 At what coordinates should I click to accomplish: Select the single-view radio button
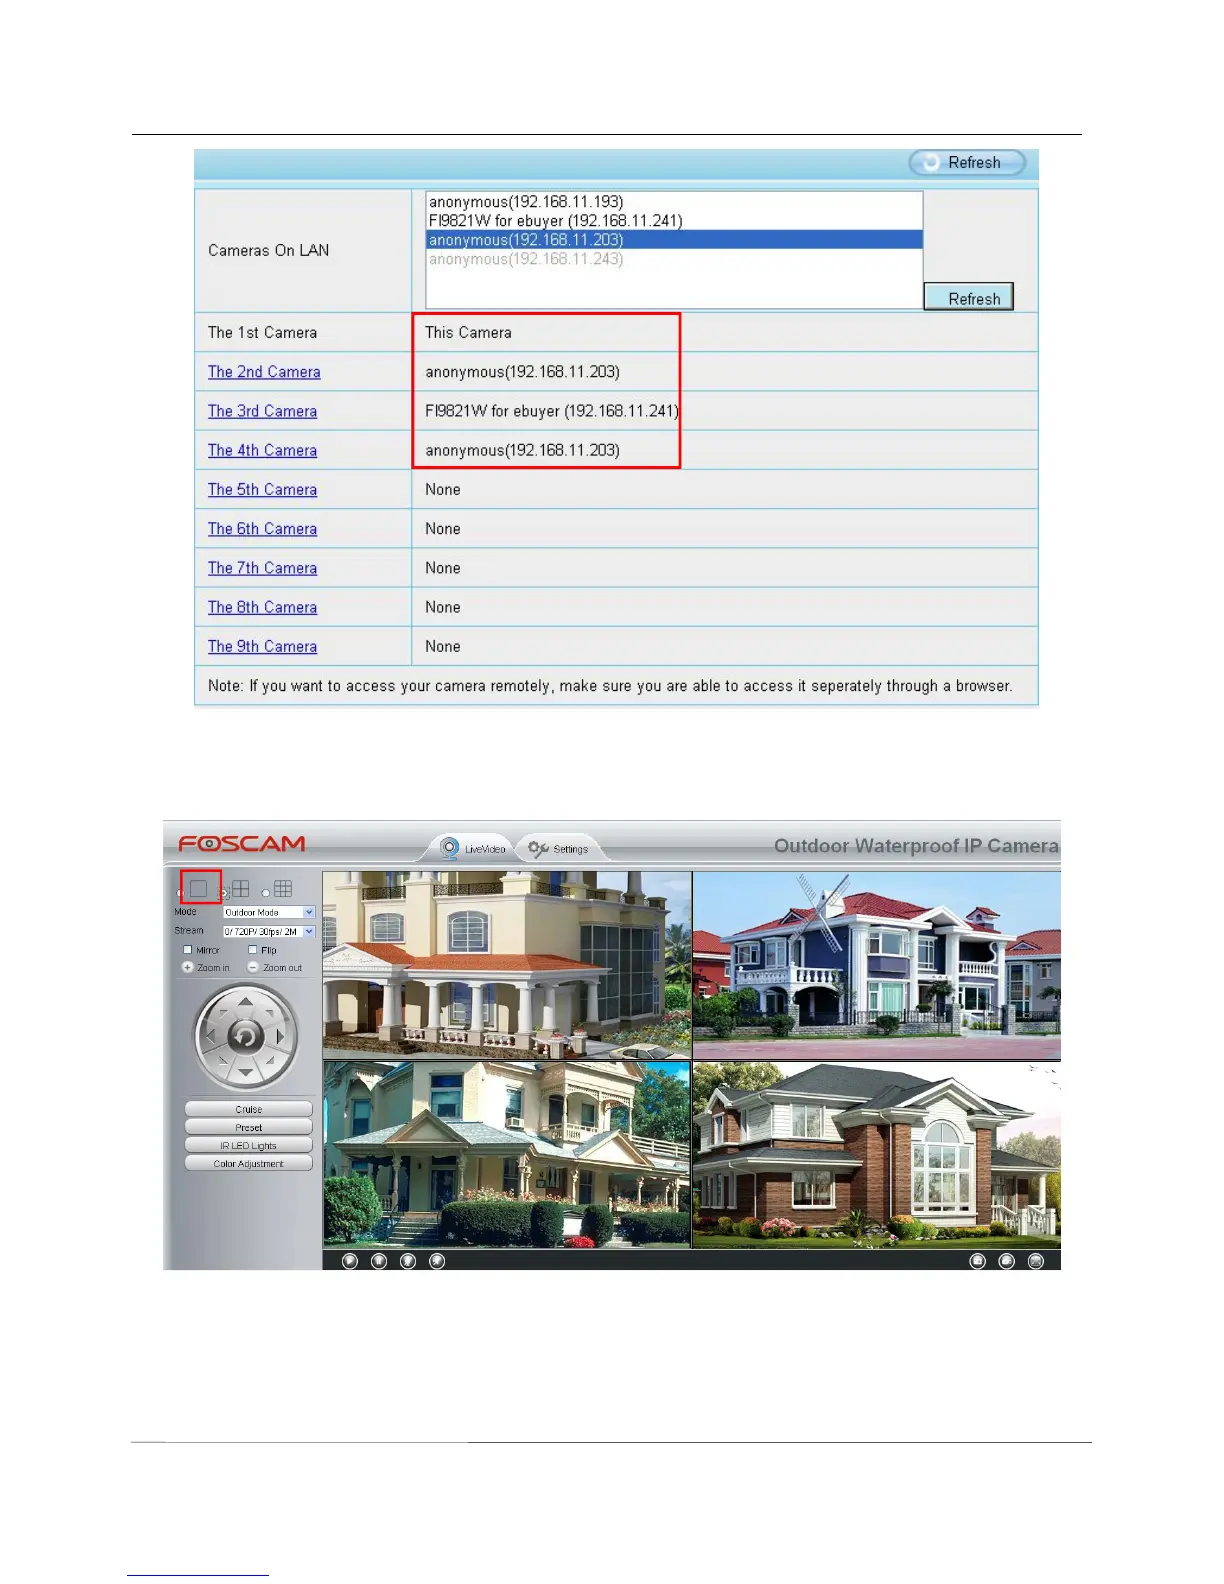coord(181,893)
